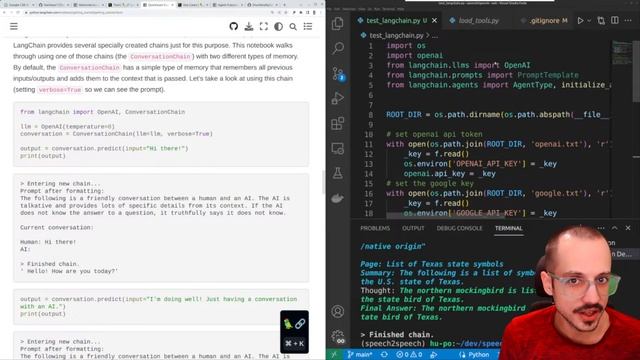Open errors and warnings count in status bar
Viewport: 640px width, 360px height.
409,354
